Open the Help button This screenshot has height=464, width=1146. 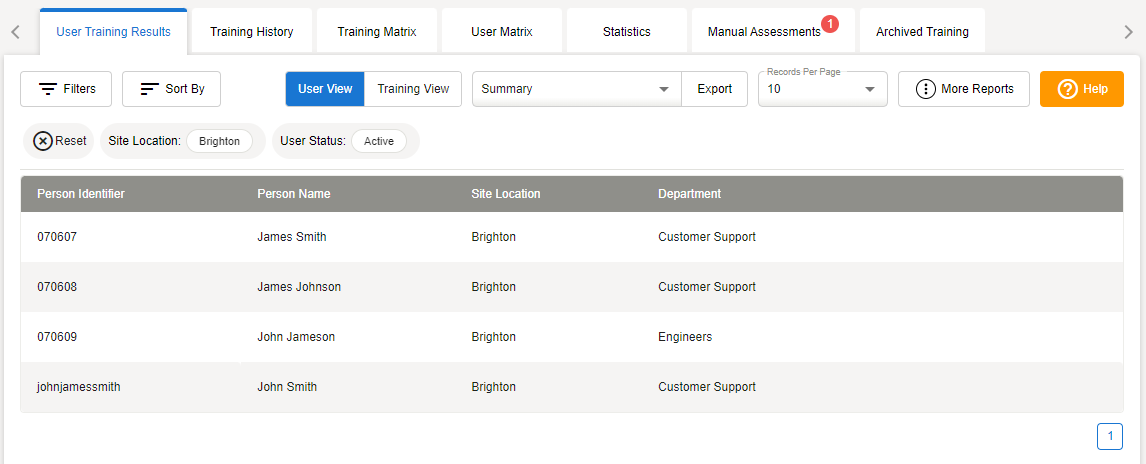point(1082,89)
